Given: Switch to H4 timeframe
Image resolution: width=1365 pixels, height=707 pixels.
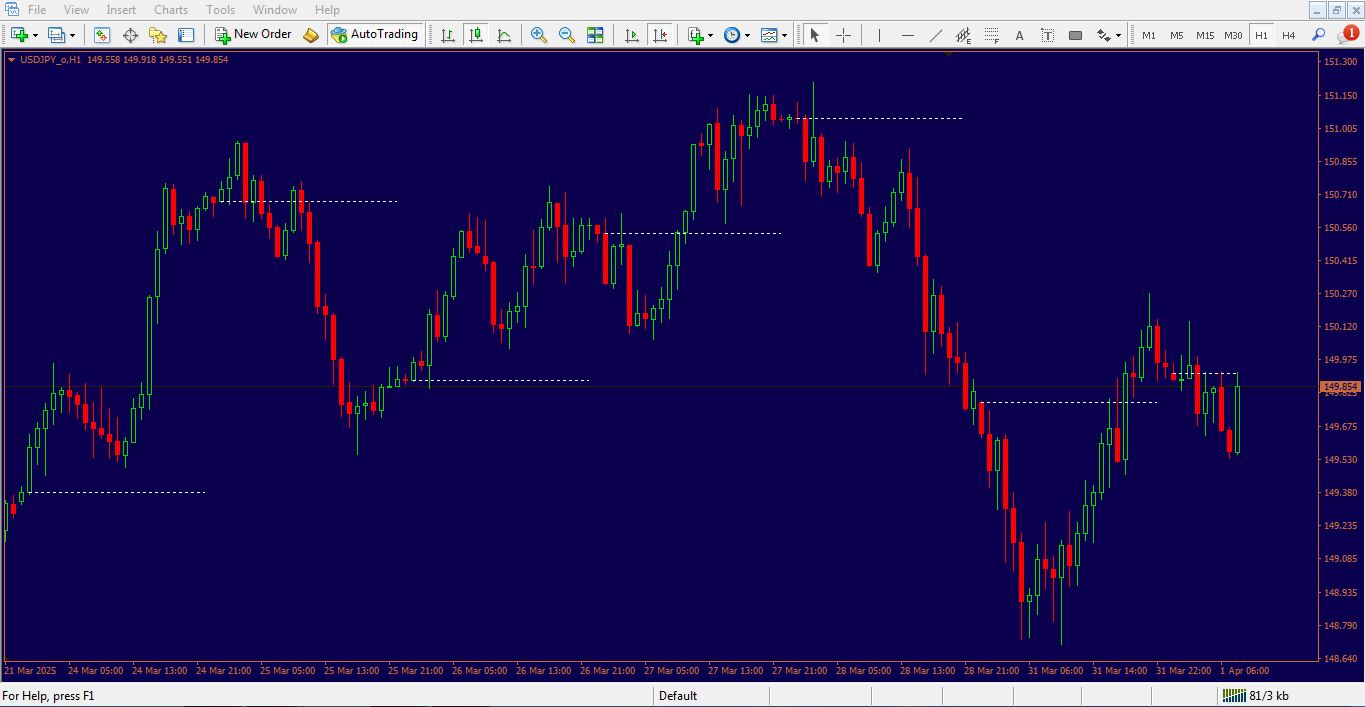Looking at the screenshot, I should tap(1289, 35).
